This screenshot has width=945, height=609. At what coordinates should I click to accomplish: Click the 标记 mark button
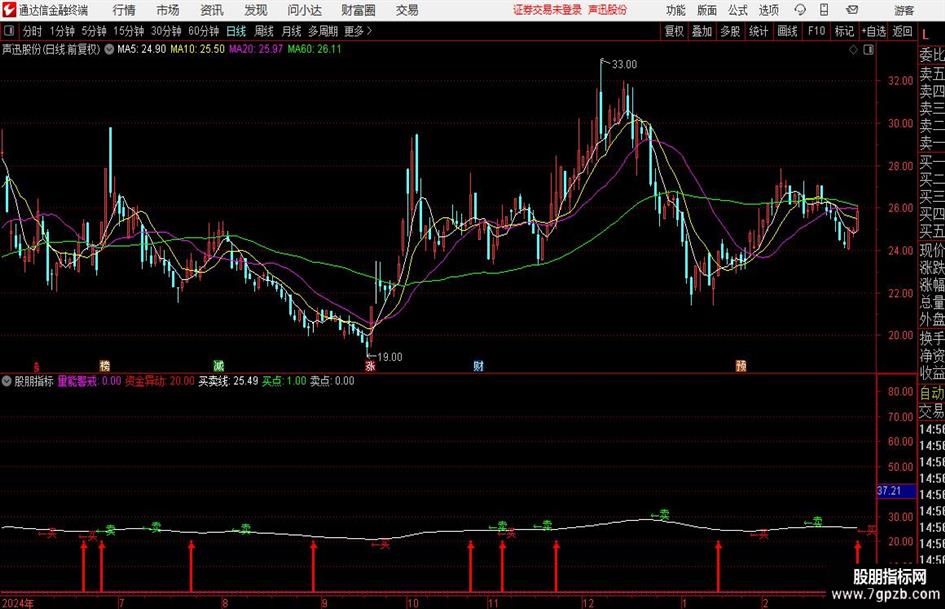click(x=844, y=31)
